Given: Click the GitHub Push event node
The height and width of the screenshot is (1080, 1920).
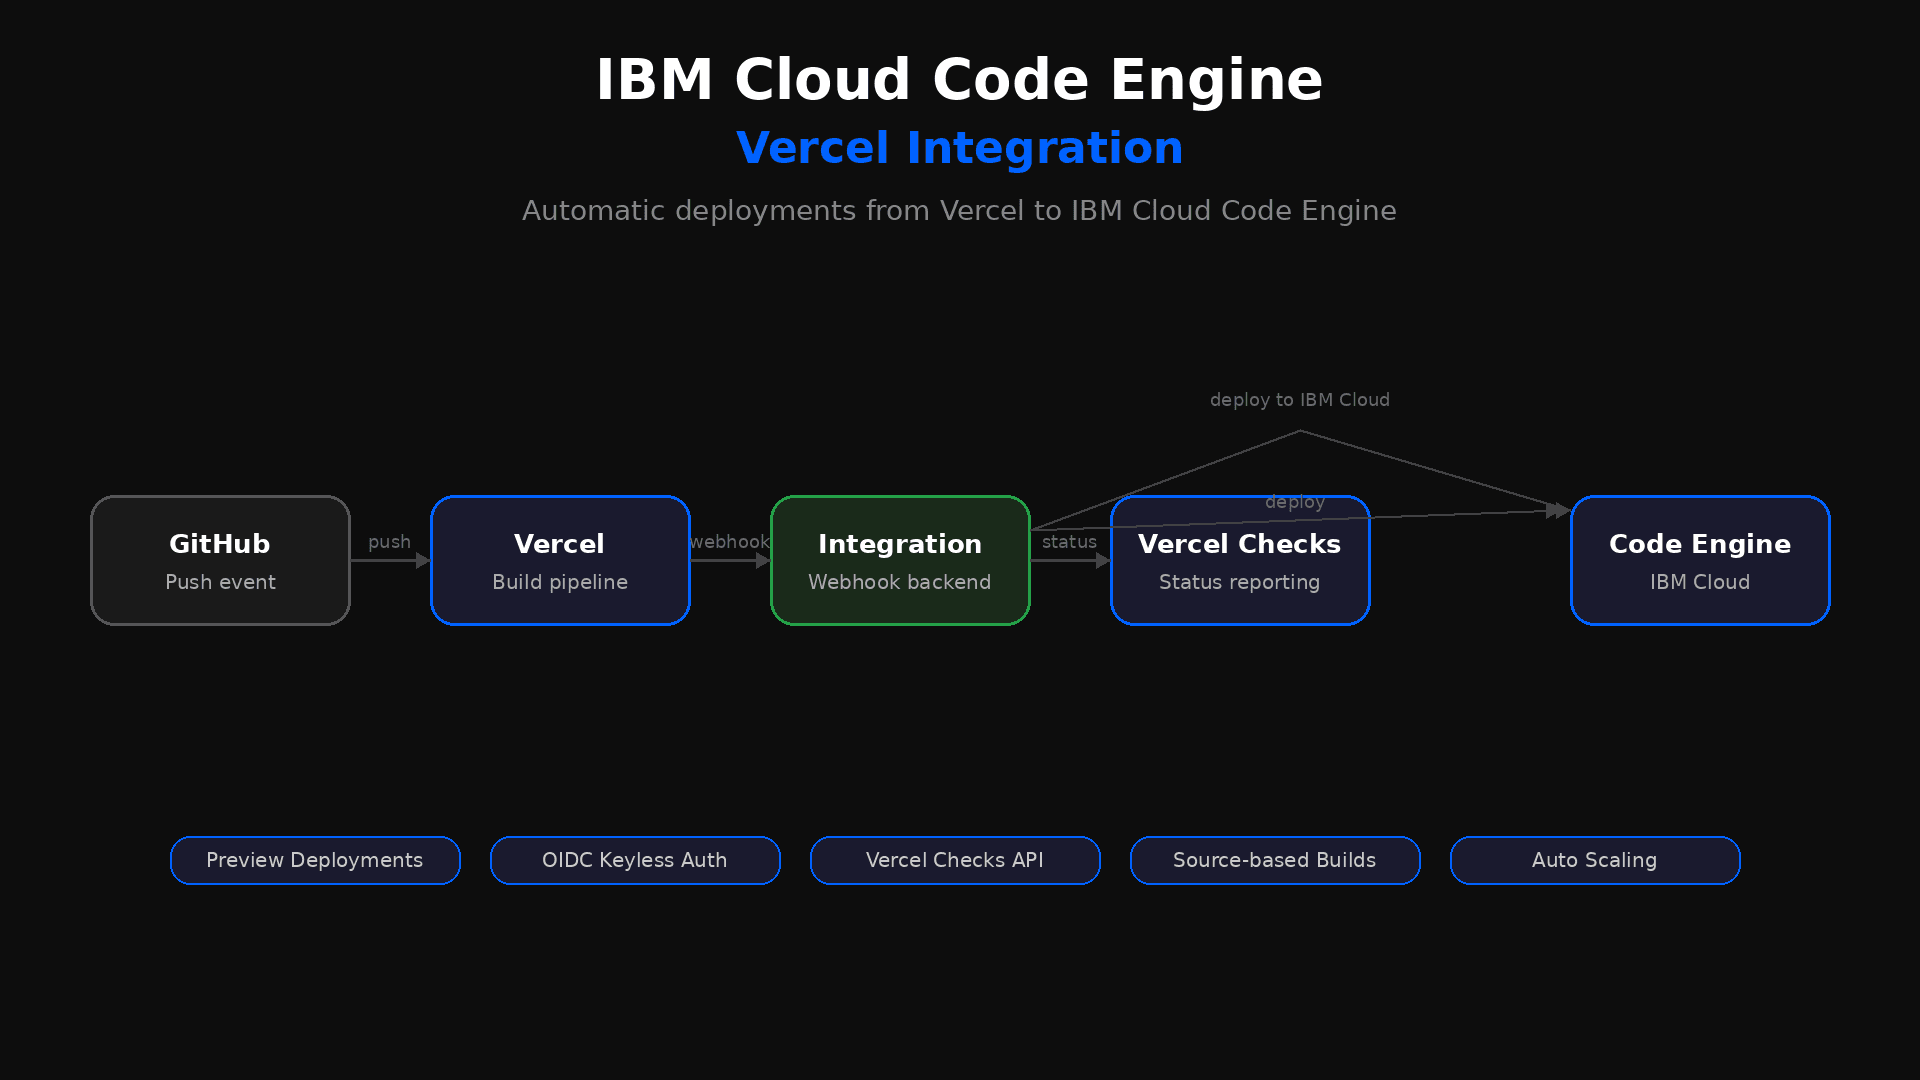Looking at the screenshot, I should (220, 561).
